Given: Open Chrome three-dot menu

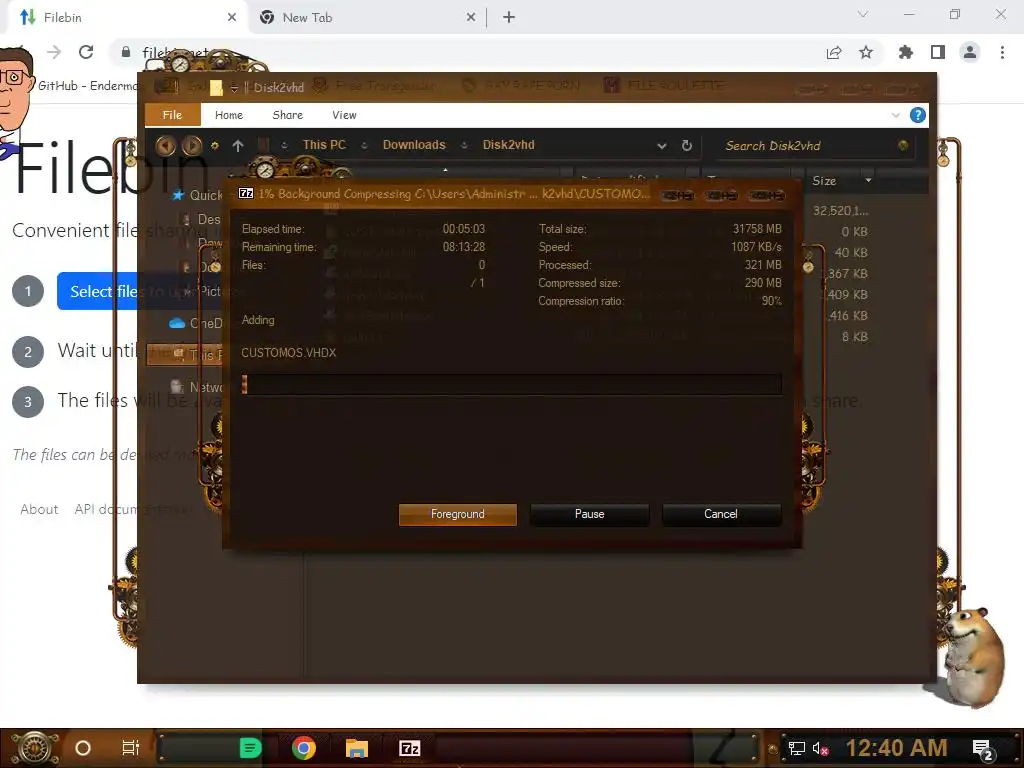Looking at the screenshot, I should [x=1002, y=52].
